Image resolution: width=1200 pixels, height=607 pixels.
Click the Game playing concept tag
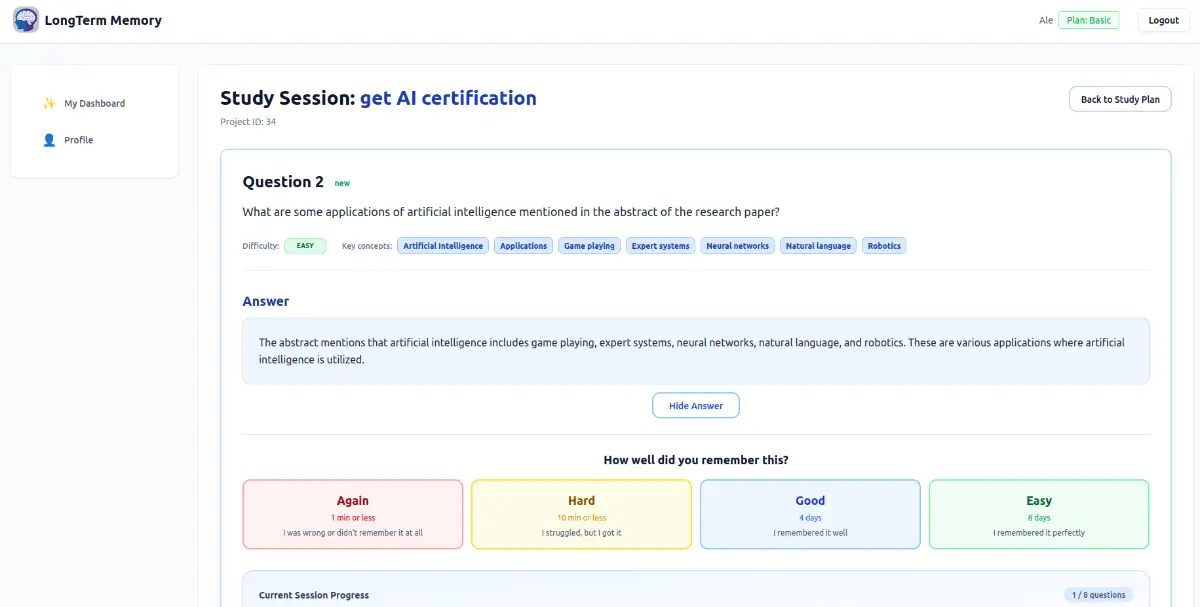point(589,246)
